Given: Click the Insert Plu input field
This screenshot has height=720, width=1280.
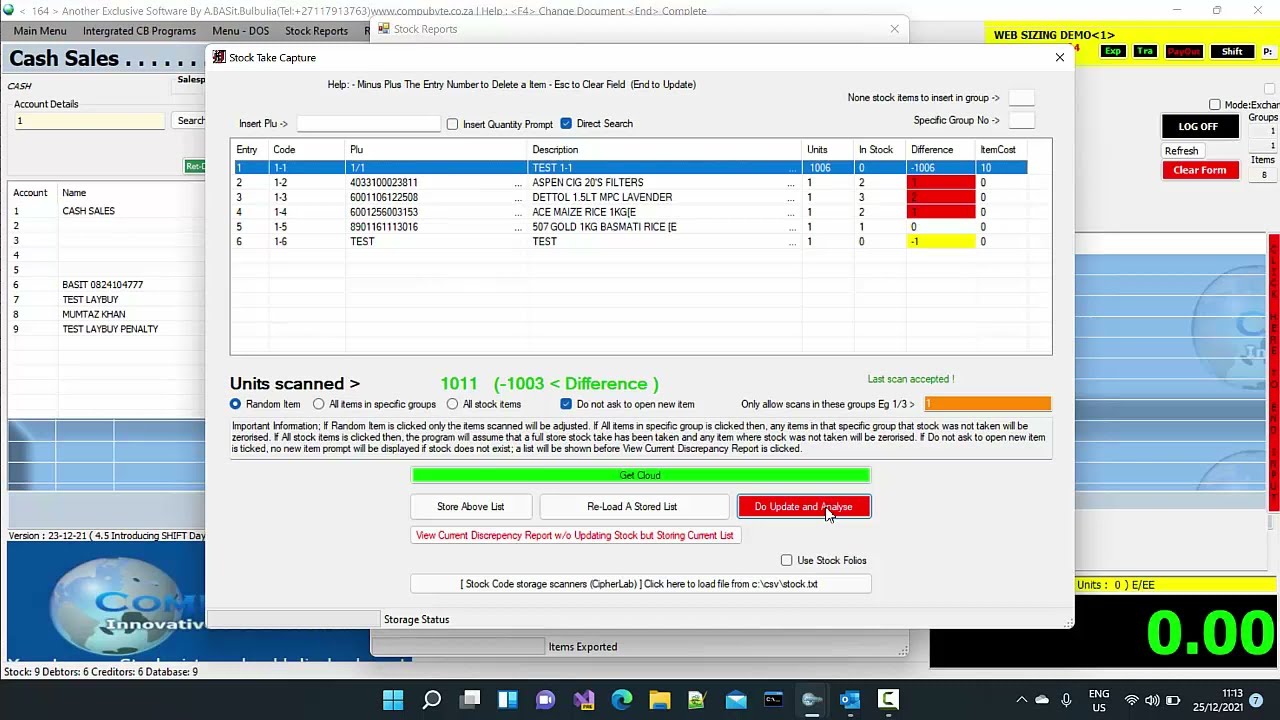Looking at the screenshot, I should click(368, 123).
